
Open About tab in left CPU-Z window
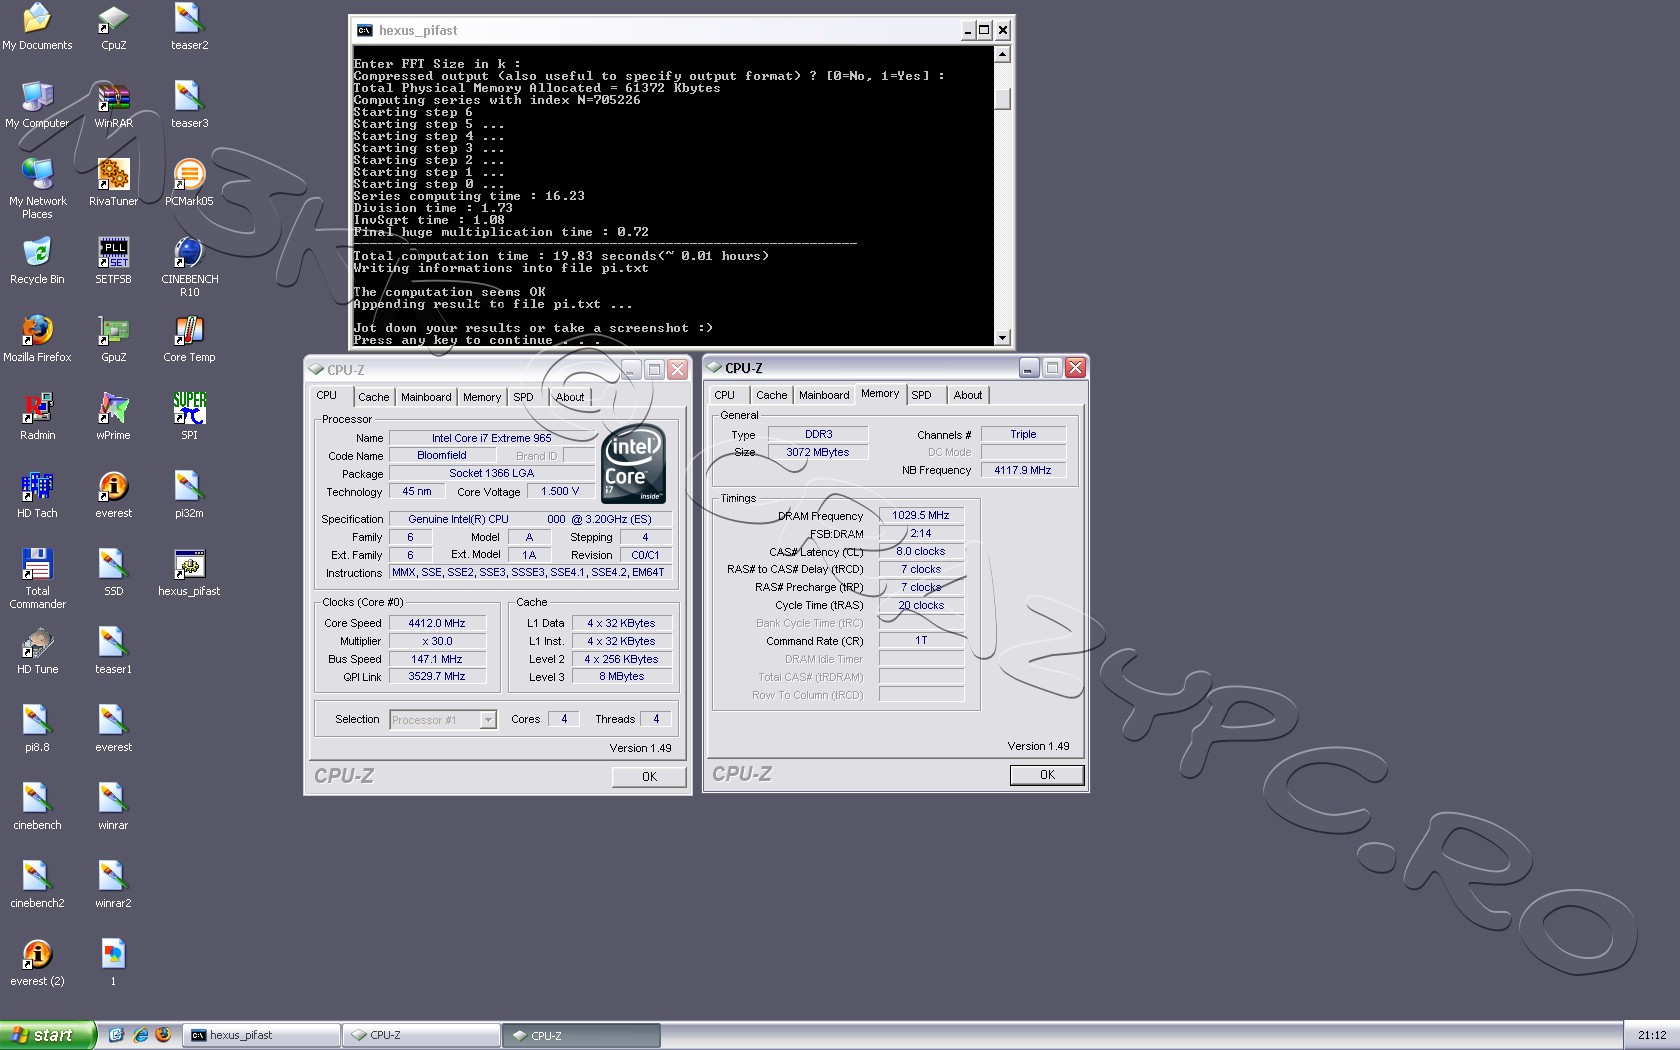point(570,397)
